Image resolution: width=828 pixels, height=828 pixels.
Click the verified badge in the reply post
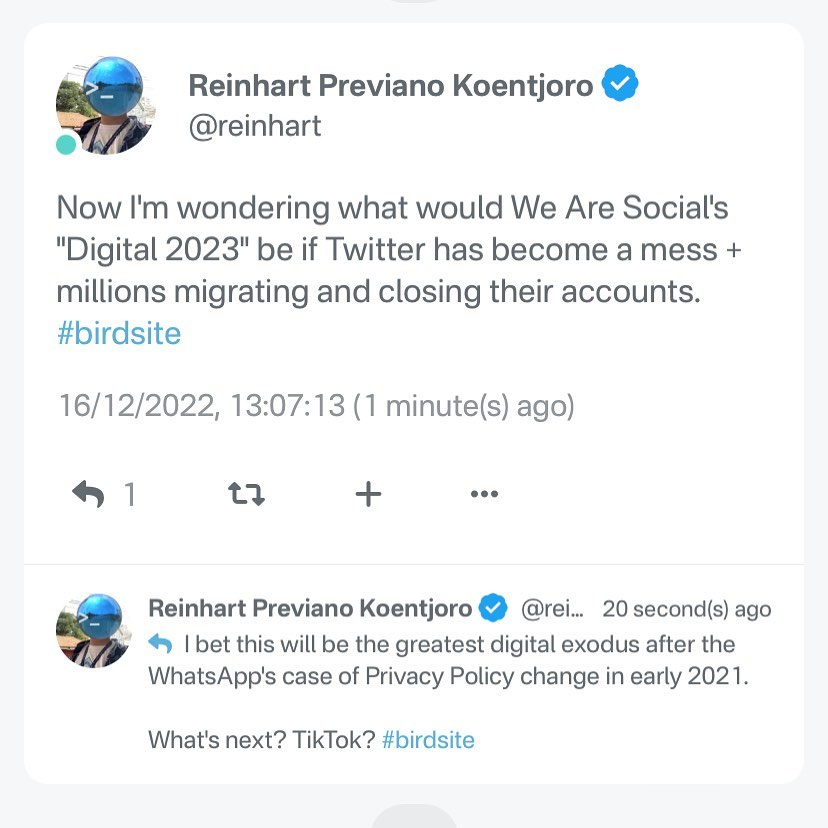493,608
